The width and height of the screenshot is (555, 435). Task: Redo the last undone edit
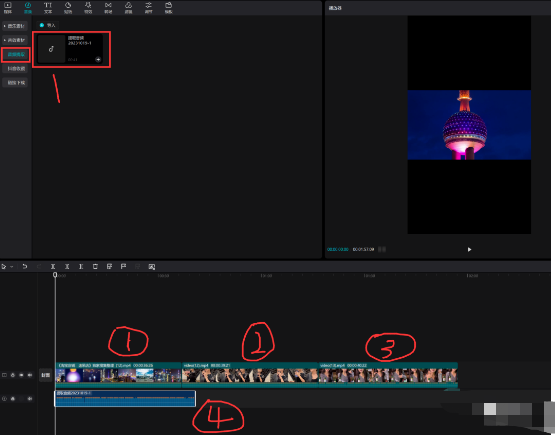click(39, 267)
